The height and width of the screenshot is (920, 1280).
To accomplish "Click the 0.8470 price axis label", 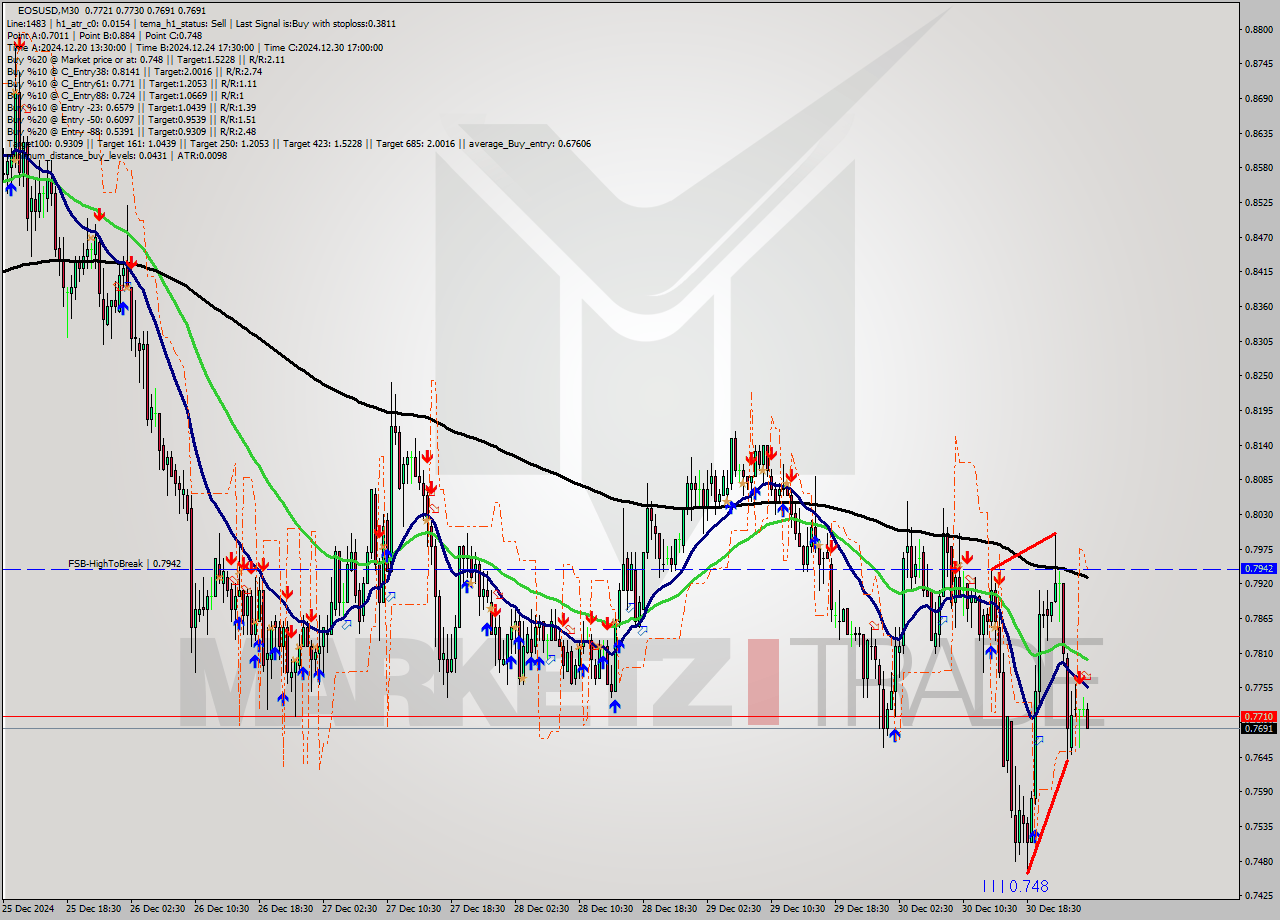I will (1259, 237).
